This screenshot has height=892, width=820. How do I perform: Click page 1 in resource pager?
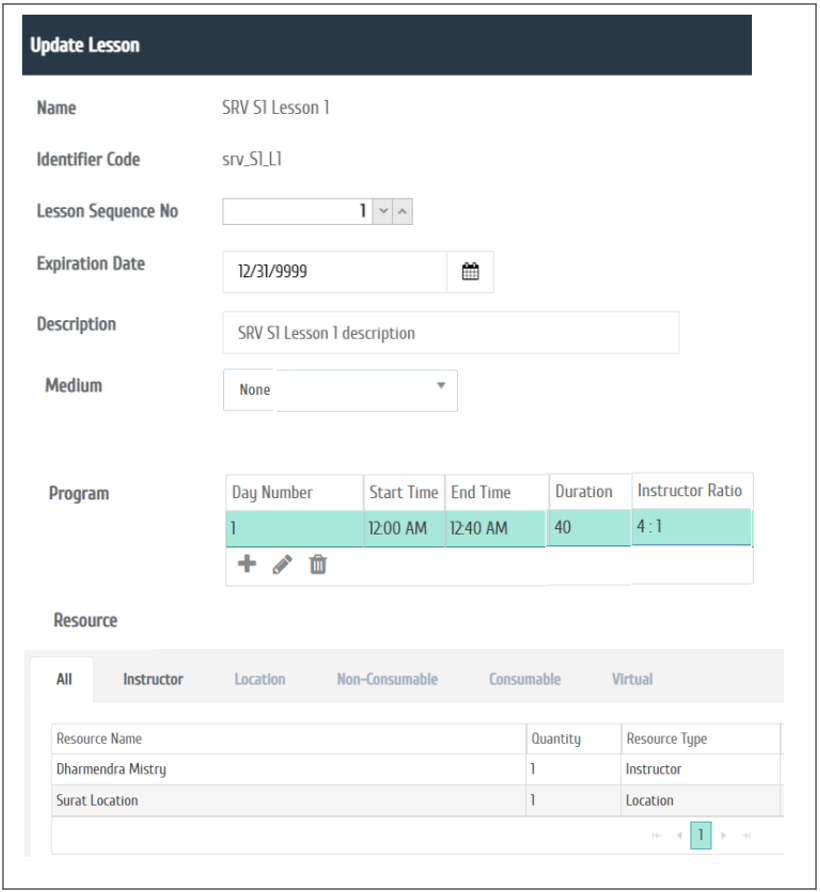click(x=701, y=835)
